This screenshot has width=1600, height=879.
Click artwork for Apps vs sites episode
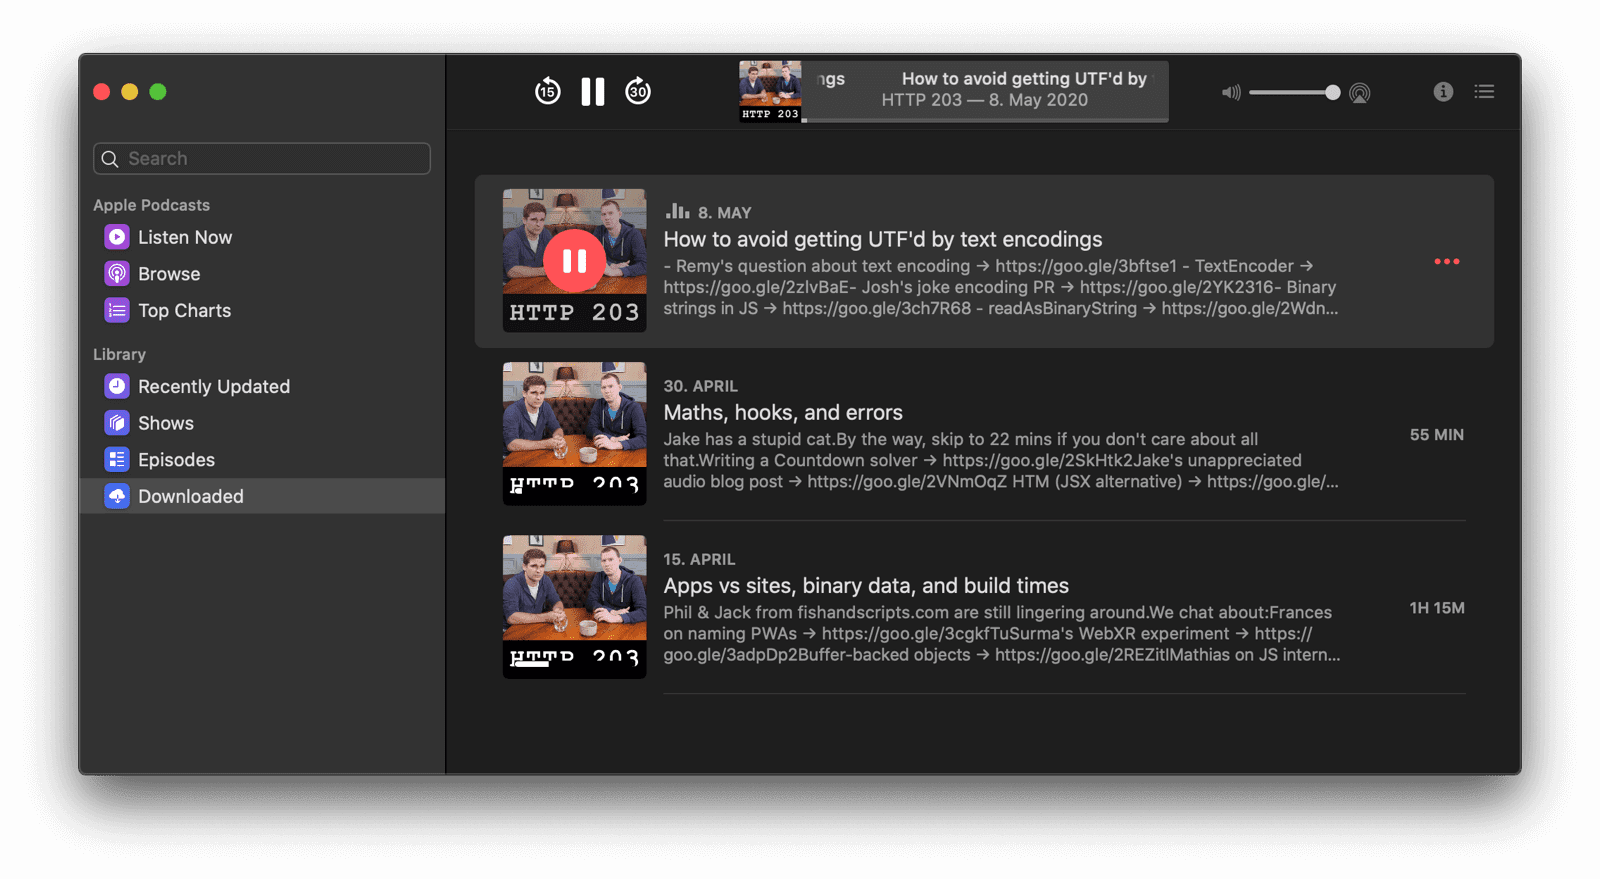point(574,607)
